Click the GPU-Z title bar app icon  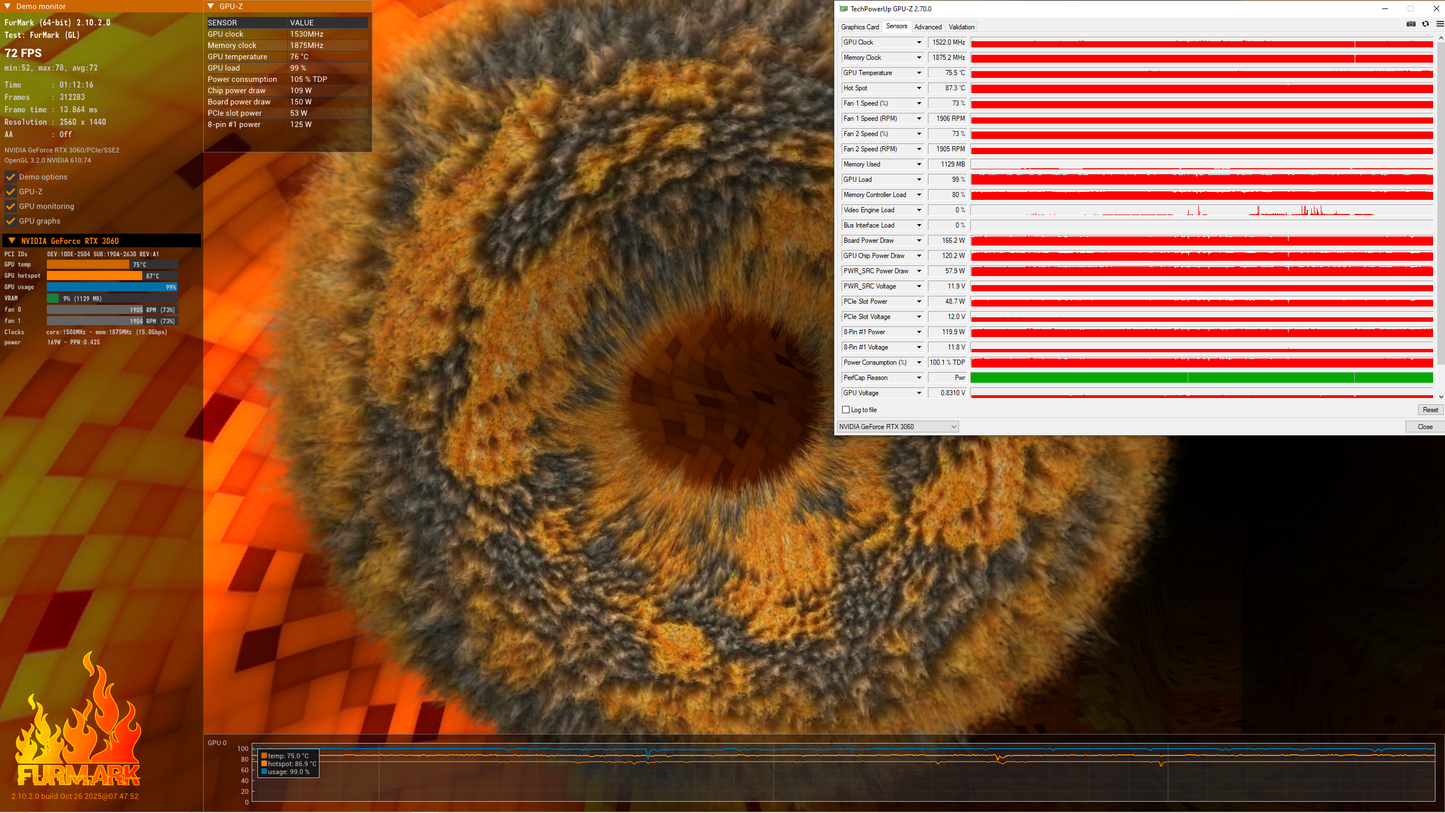(844, 9)
